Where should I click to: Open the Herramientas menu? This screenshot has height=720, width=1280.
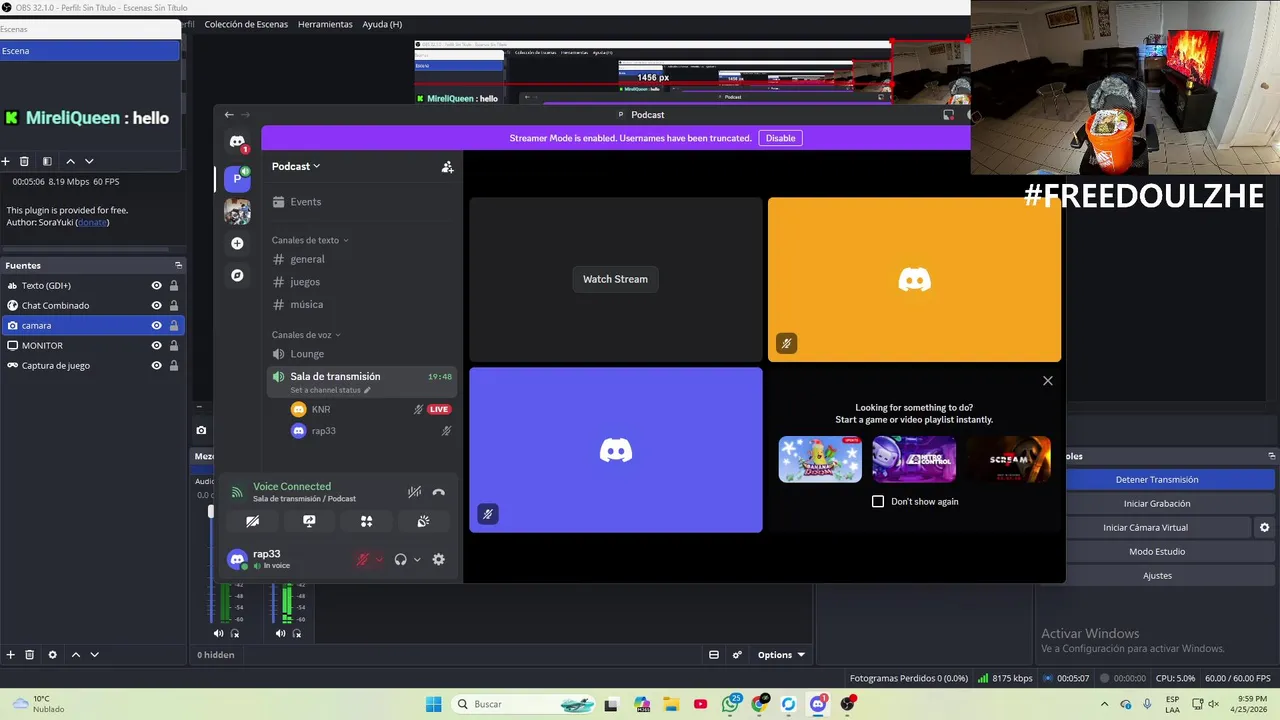click(325, 24)
